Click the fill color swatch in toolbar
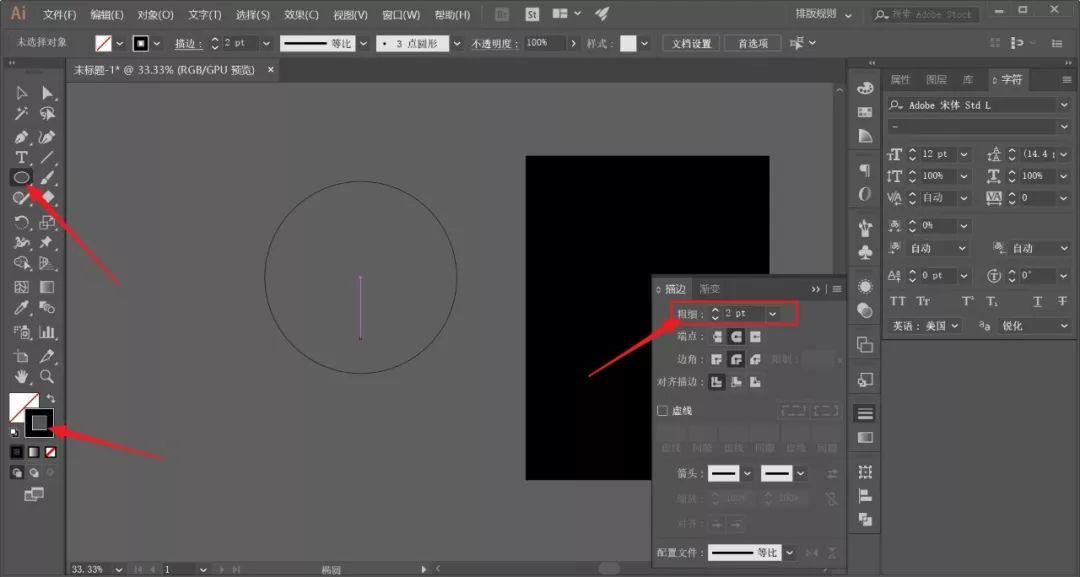1080x577 pixels. click(x=23, y=407)
